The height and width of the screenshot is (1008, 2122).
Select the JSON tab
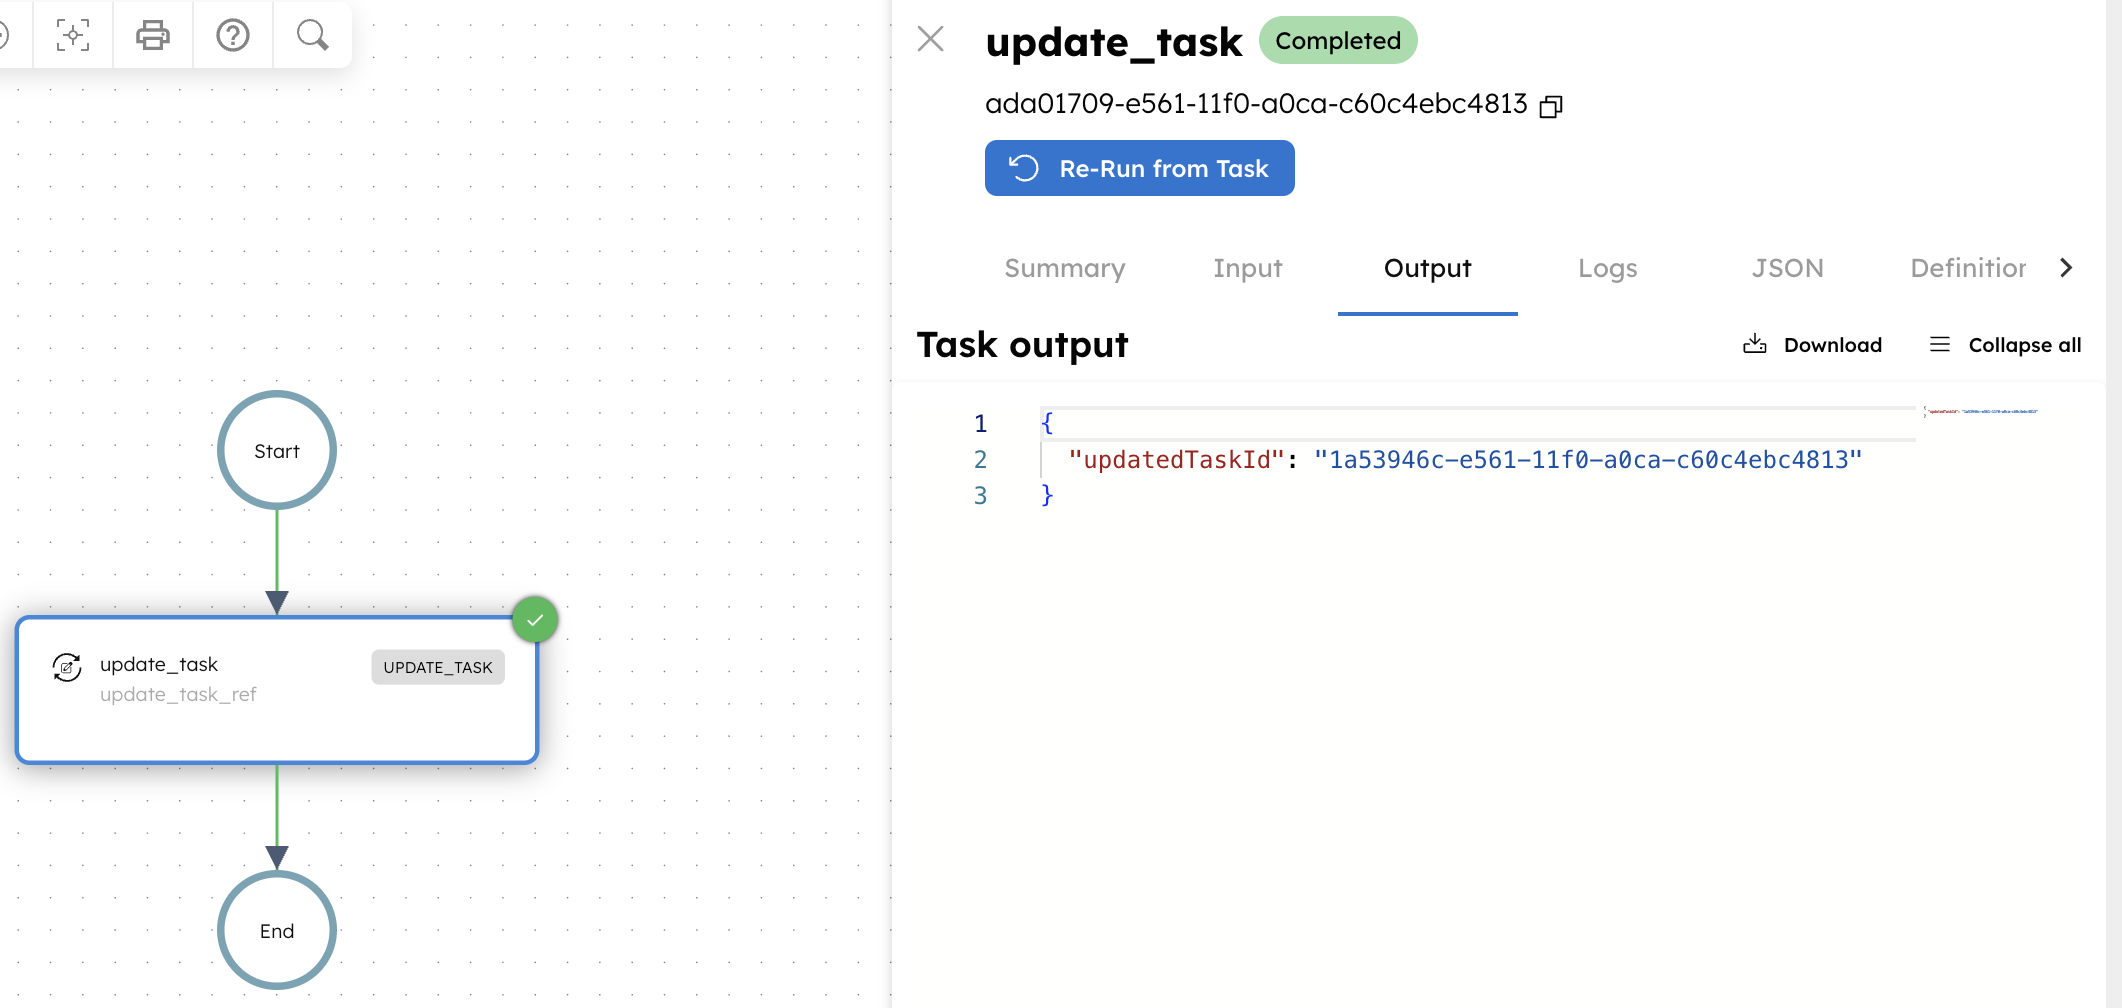click(1788, 268)
